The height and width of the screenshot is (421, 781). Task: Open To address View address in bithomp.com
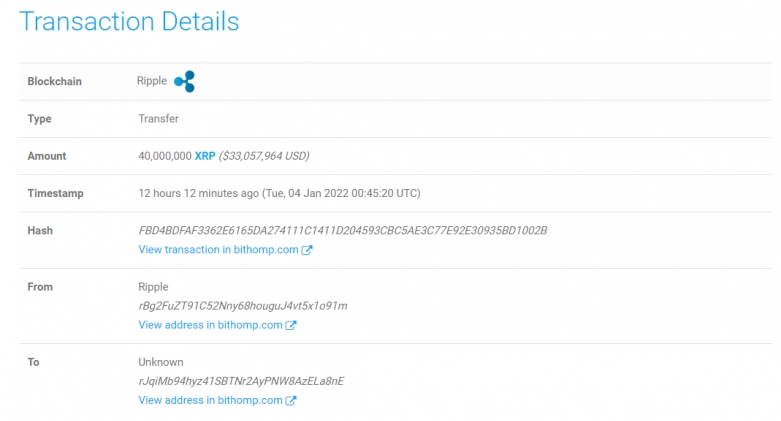click(x=210, y=400)
